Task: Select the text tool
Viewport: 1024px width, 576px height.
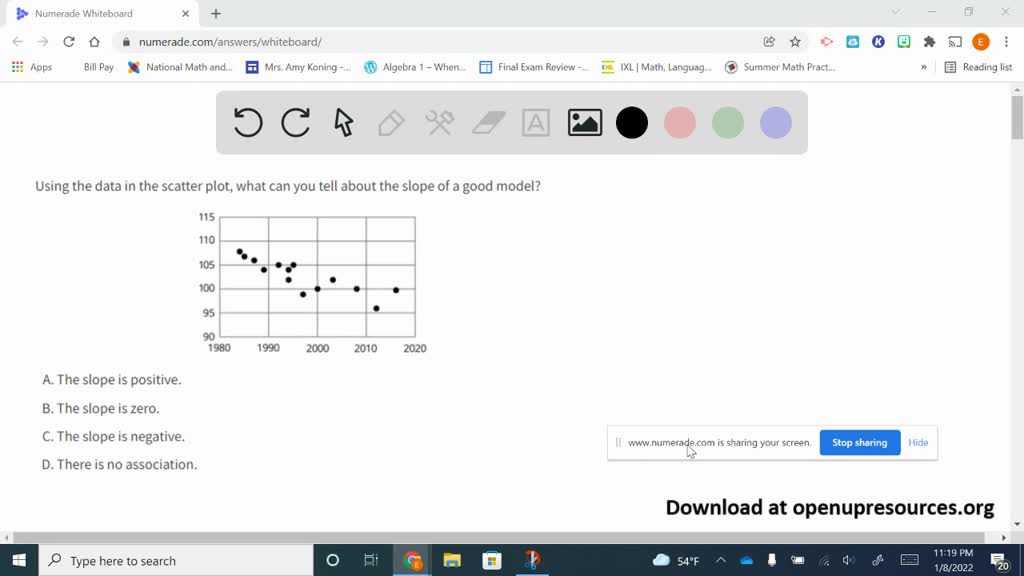Action: [535, 122]
